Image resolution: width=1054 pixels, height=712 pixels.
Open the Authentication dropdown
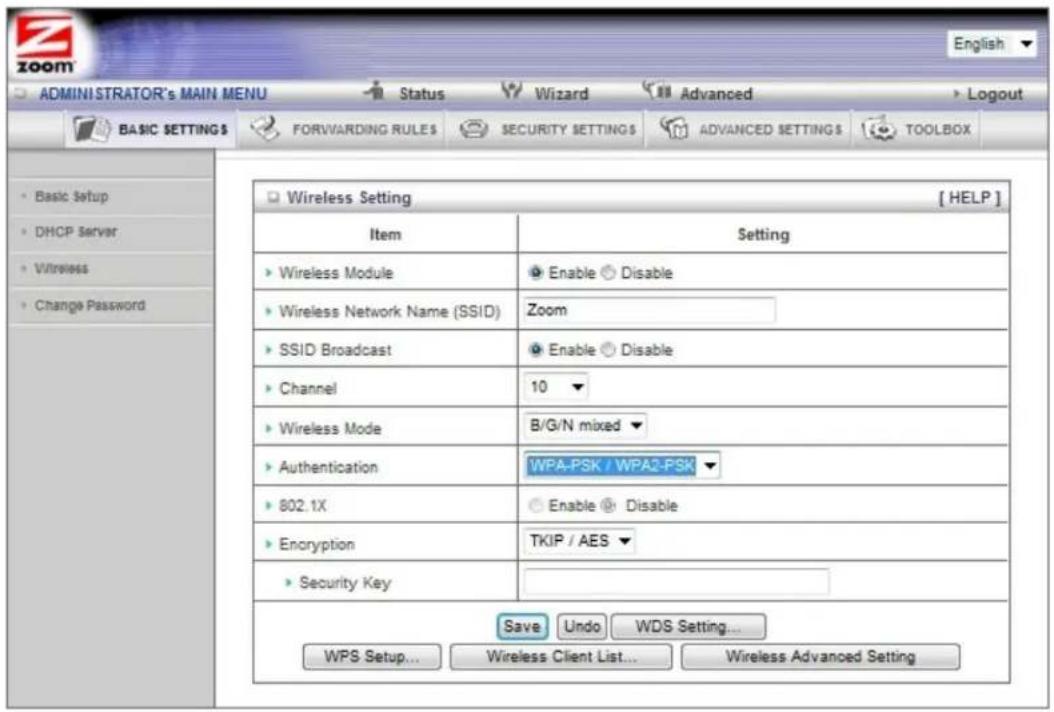622,465
